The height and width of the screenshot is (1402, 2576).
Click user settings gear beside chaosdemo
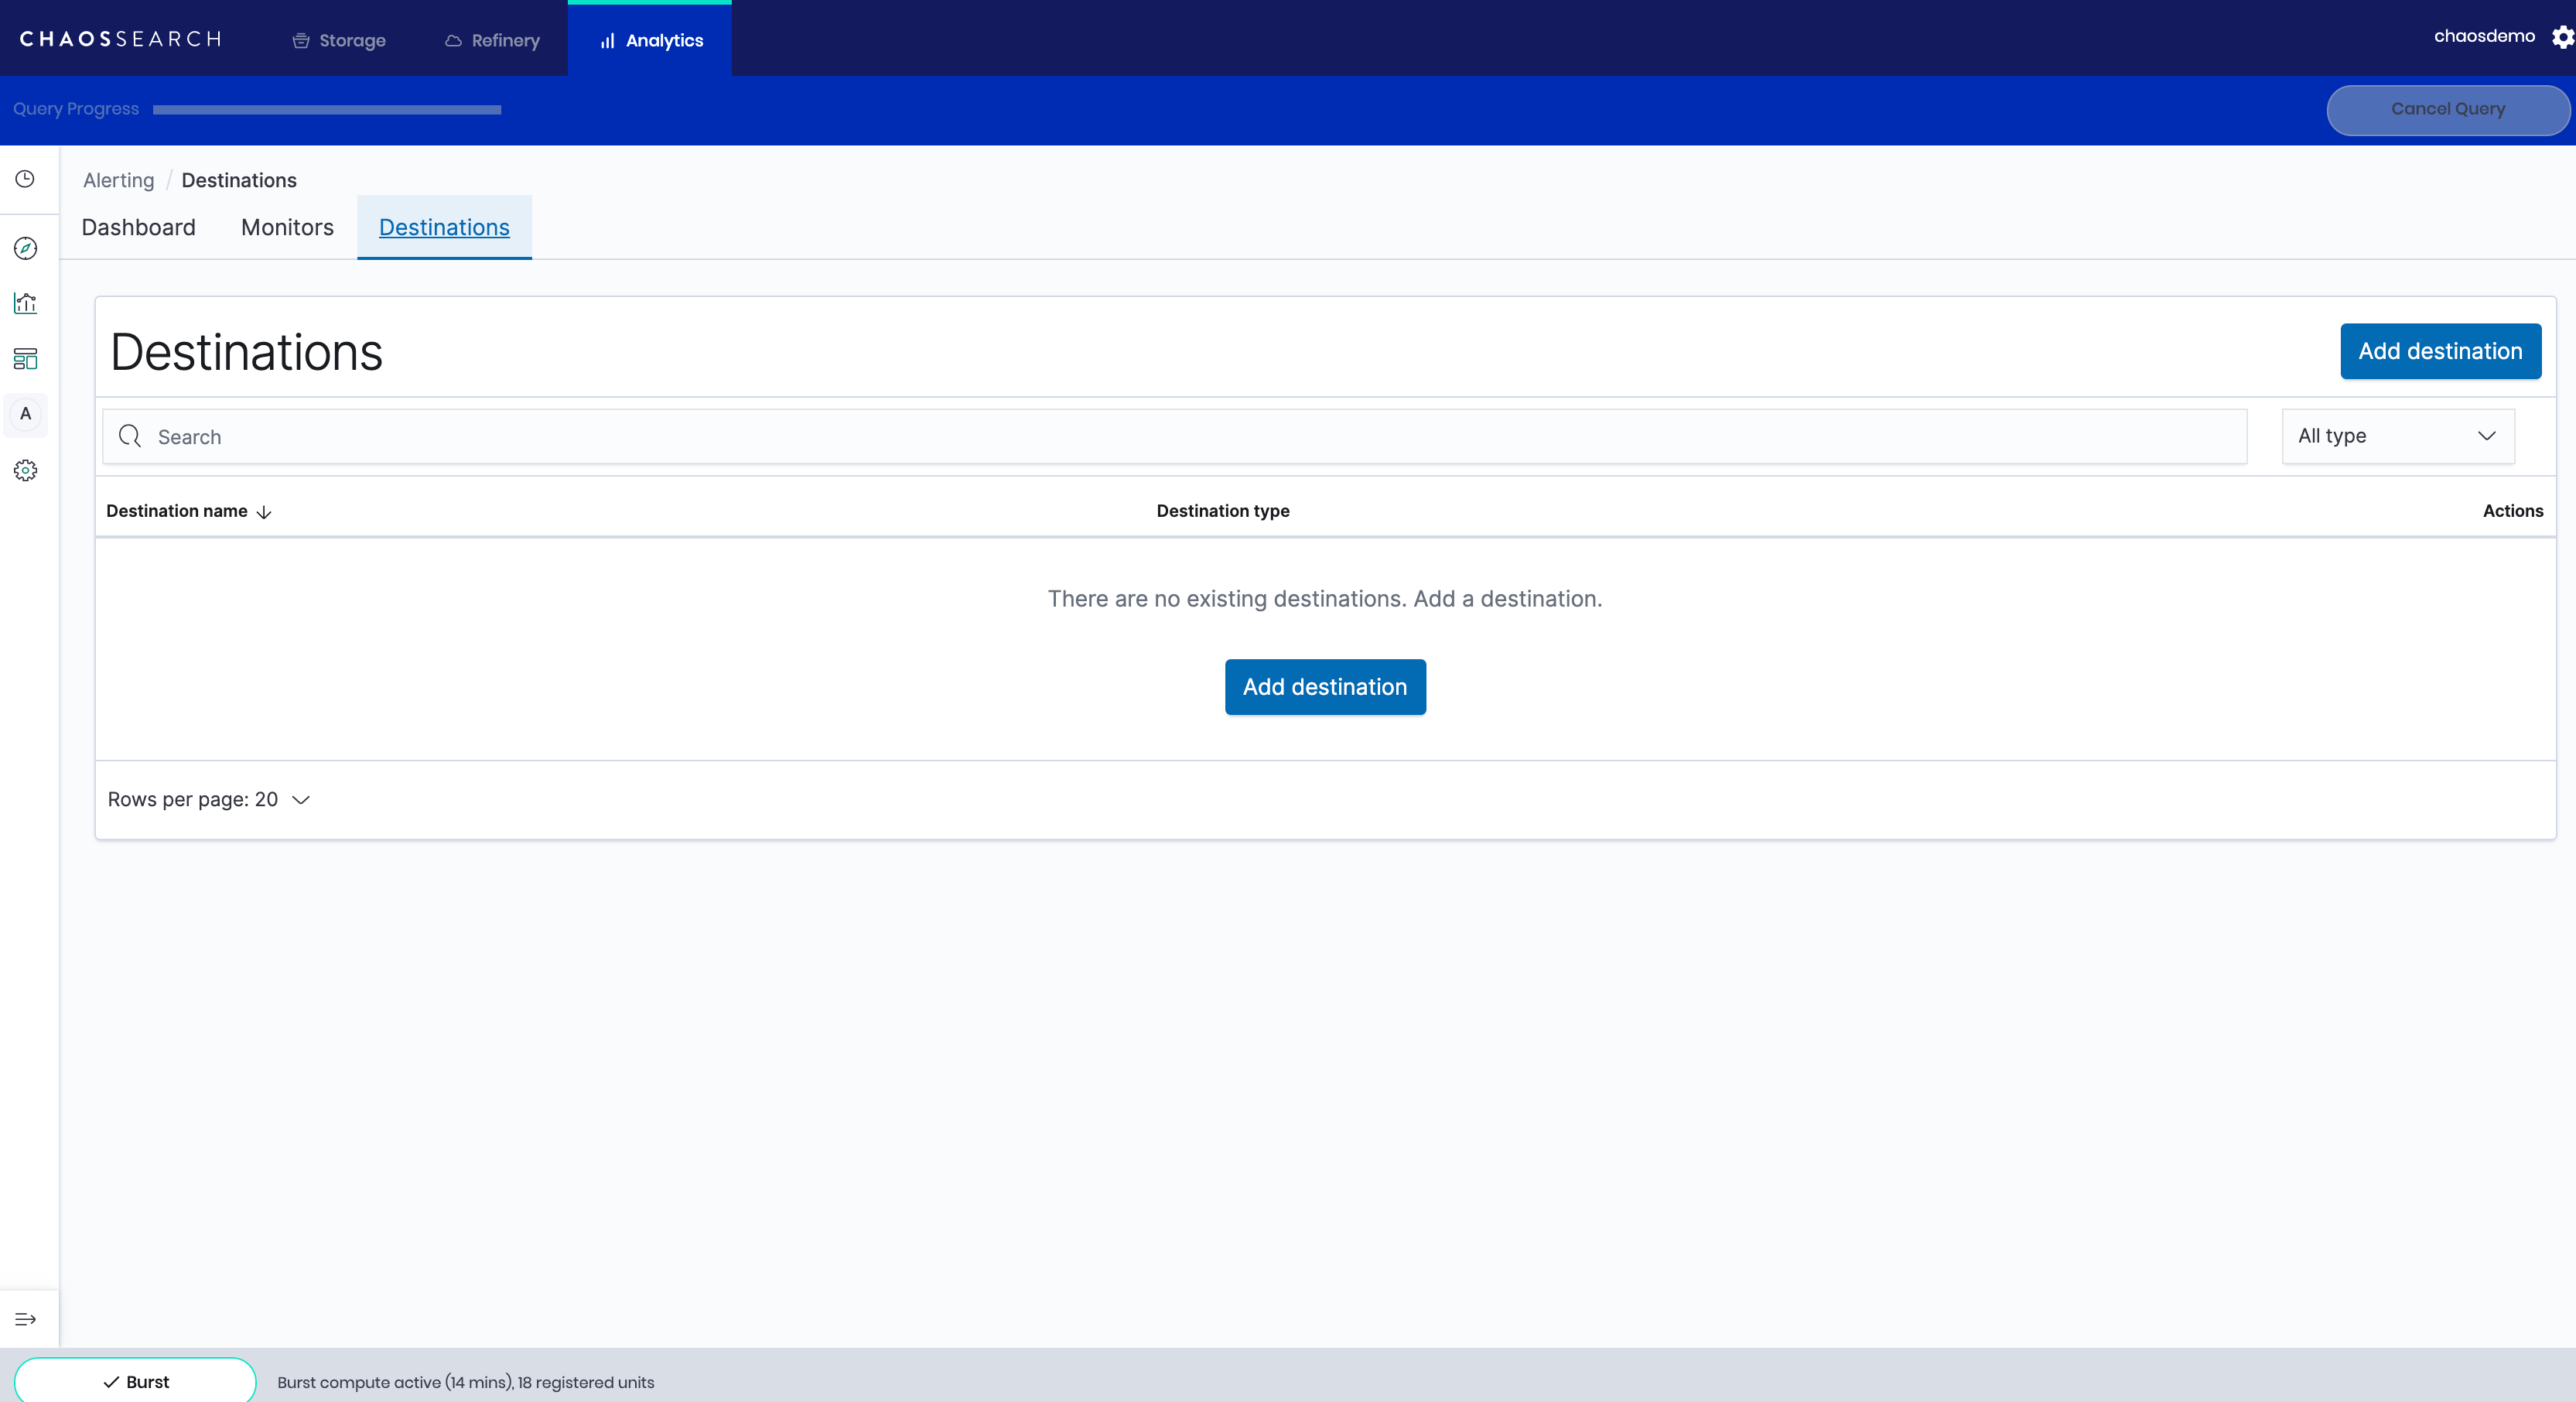click(x=2561, y=37)
